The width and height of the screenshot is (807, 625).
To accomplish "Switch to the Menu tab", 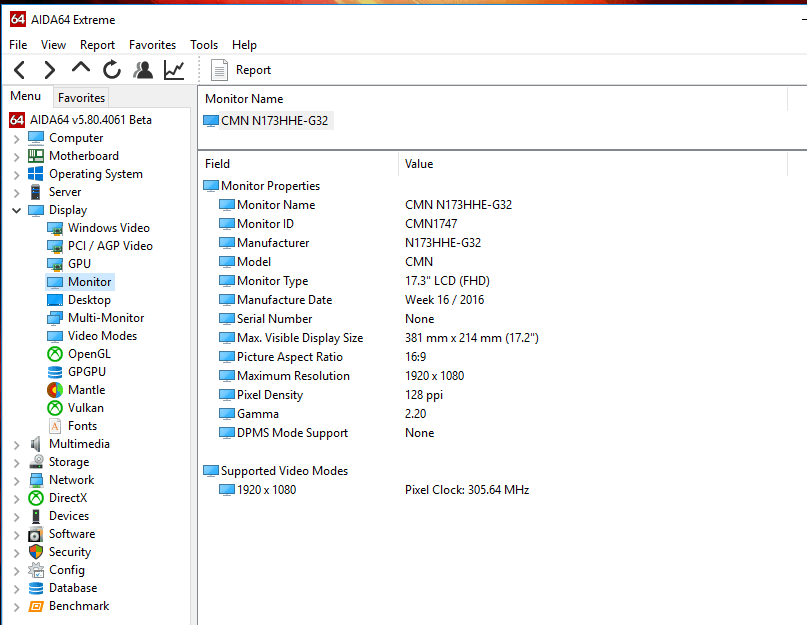I will [26, 96].
